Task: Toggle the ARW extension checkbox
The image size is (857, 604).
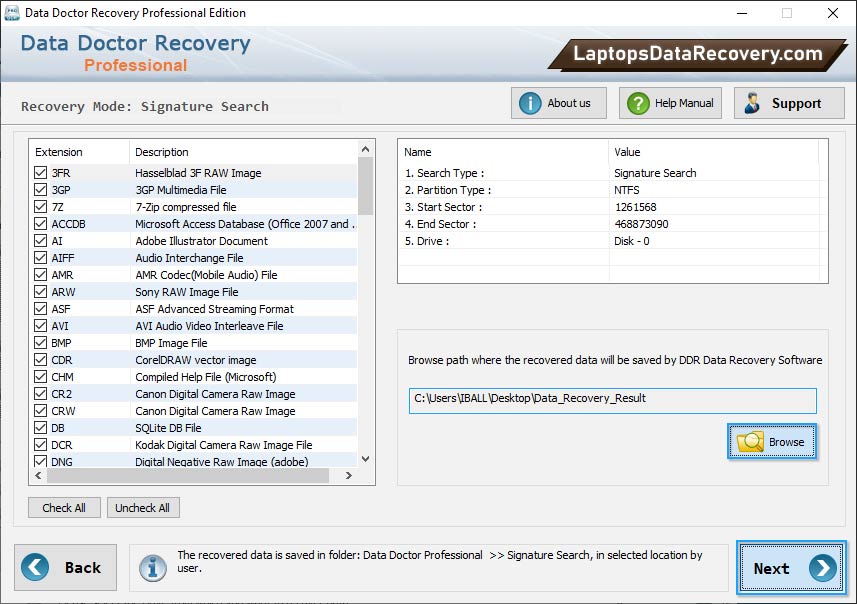Action: 40,291
